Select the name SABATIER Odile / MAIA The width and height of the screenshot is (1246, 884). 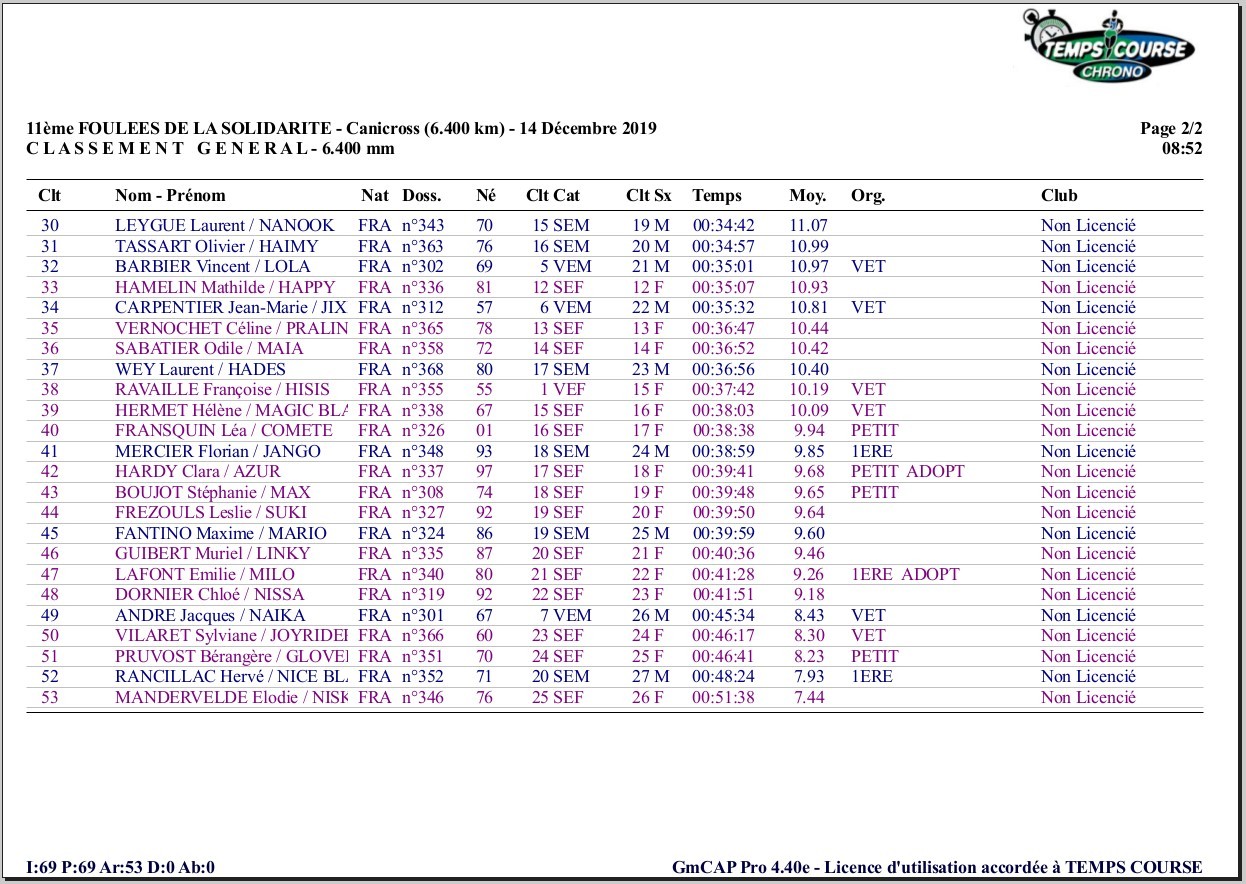209,349
